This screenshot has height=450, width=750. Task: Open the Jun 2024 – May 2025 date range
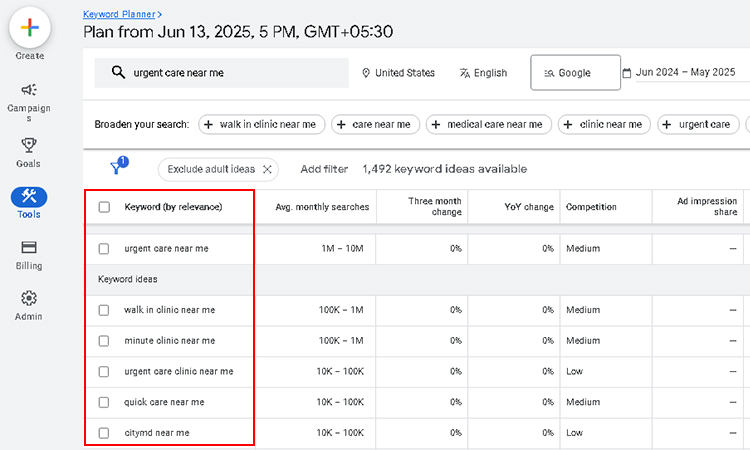coord(679,73)
